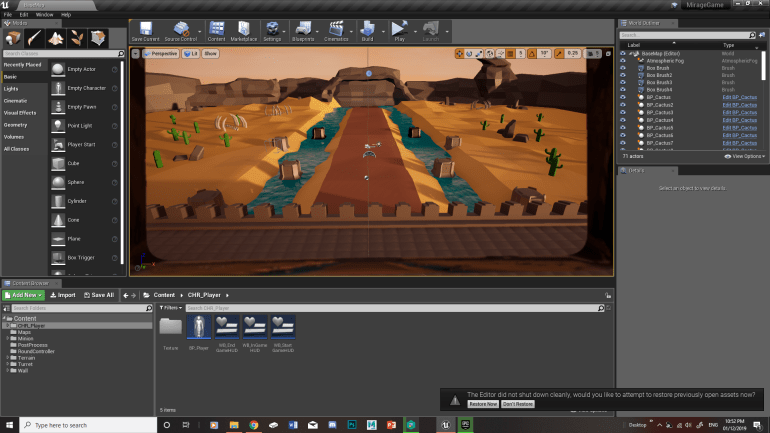Screen dimensions: 770x433
Task: Select the Sphere placement item
Action: (x=82, y=182)
